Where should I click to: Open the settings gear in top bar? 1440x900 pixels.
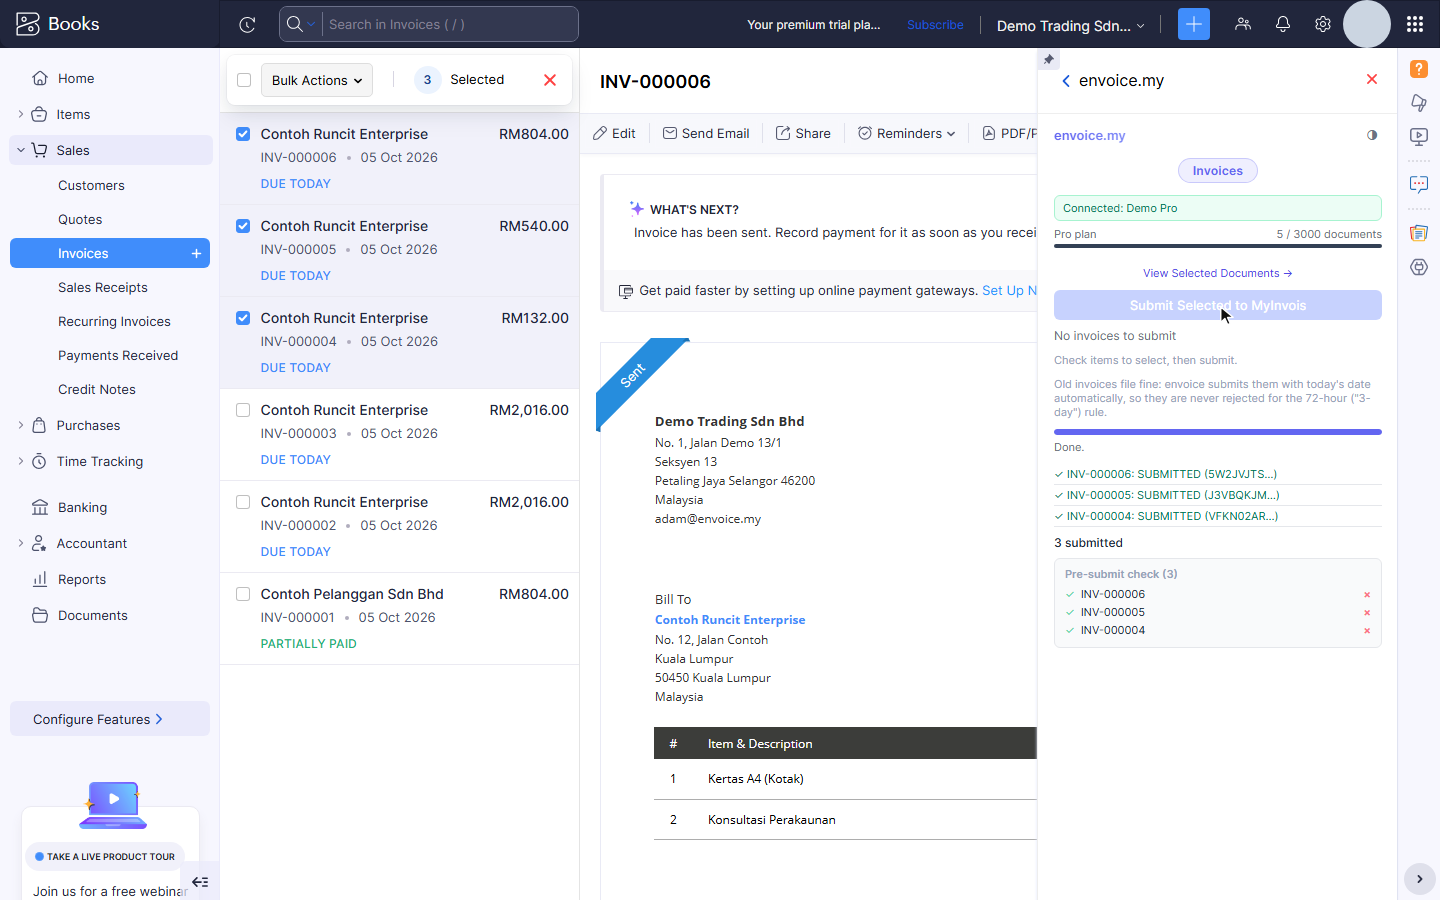[x=1323, y=24]
